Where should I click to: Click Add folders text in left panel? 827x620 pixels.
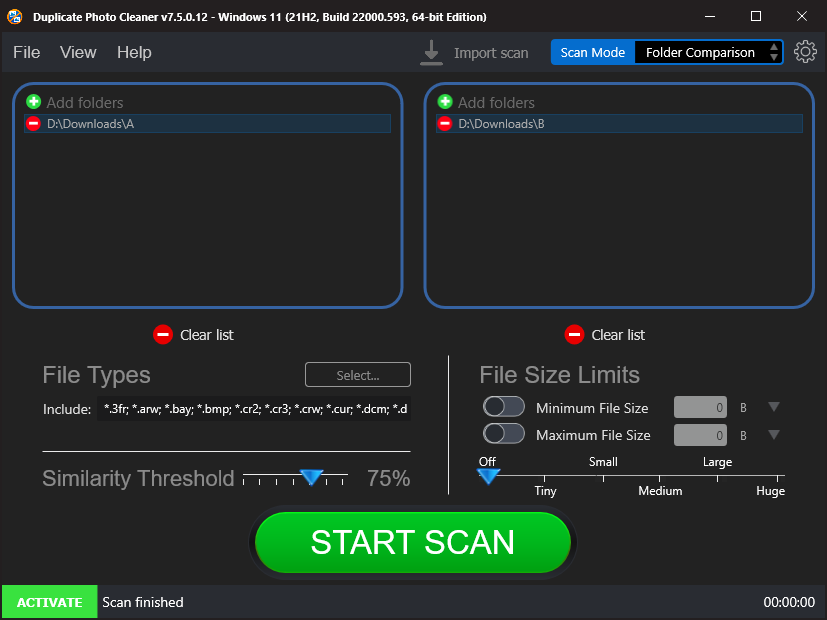pos(85,102)
